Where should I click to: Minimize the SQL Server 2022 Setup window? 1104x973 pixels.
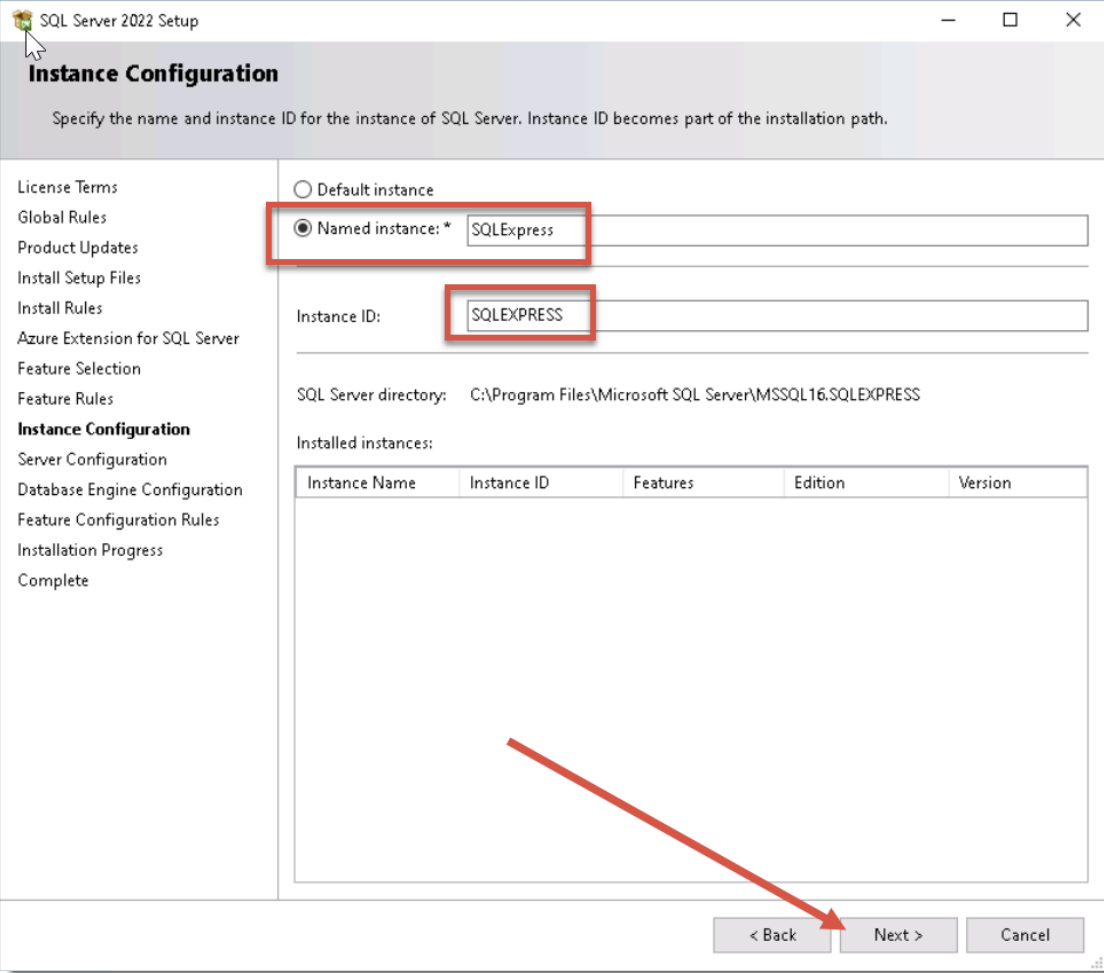click(948, 20)
